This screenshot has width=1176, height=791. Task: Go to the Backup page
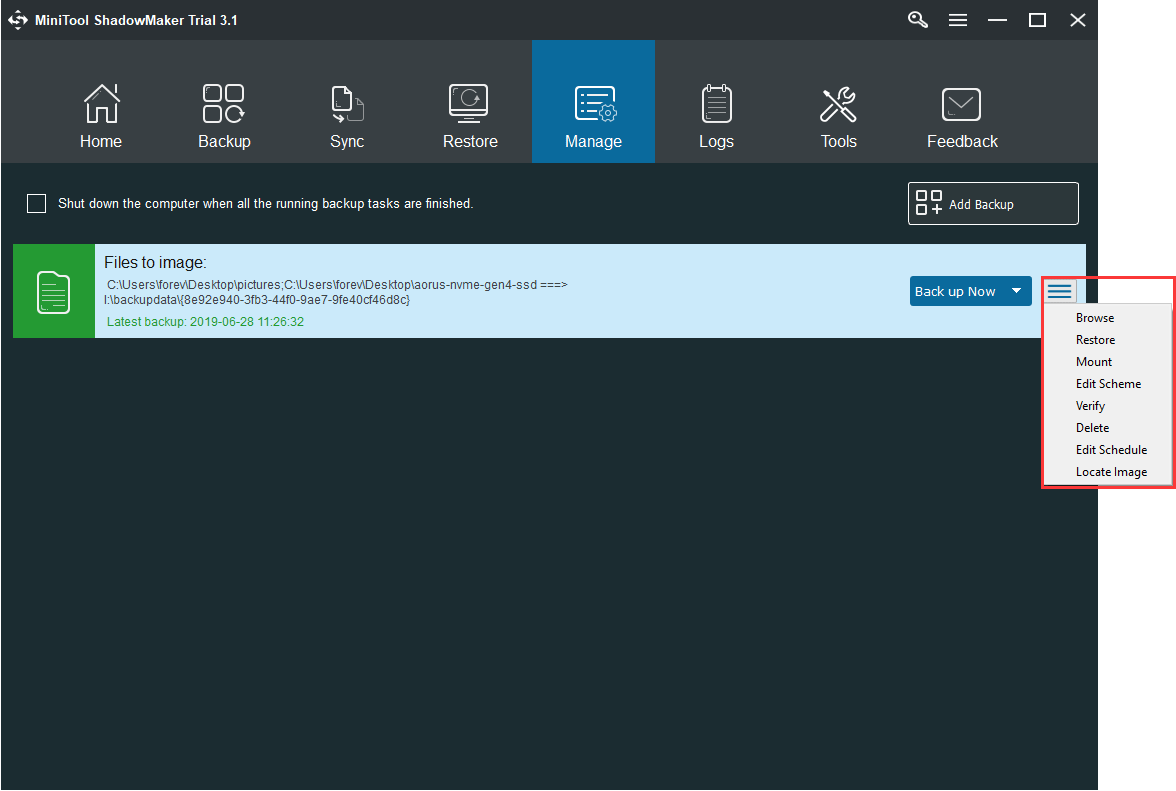pyautogui.click(x=224, y=105)
